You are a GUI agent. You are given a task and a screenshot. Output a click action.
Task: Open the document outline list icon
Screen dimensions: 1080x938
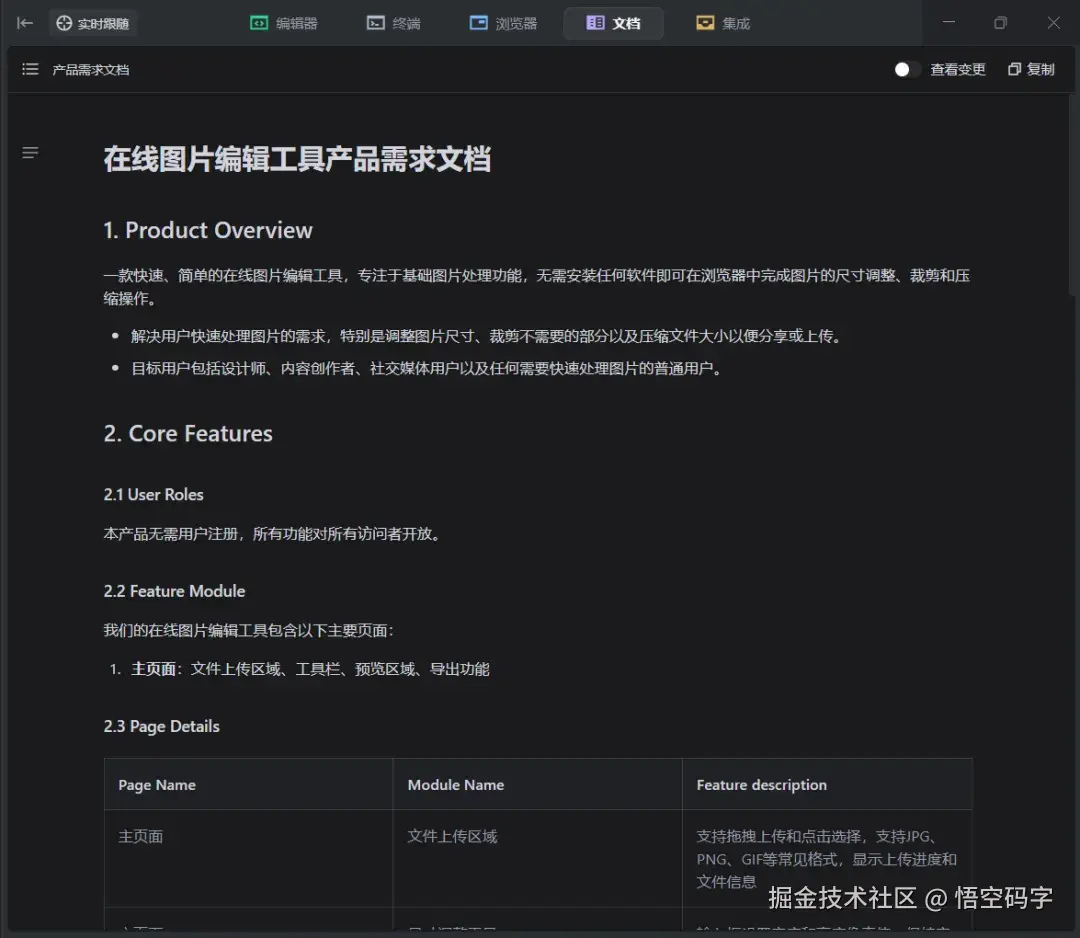click(x=29, y=69)
